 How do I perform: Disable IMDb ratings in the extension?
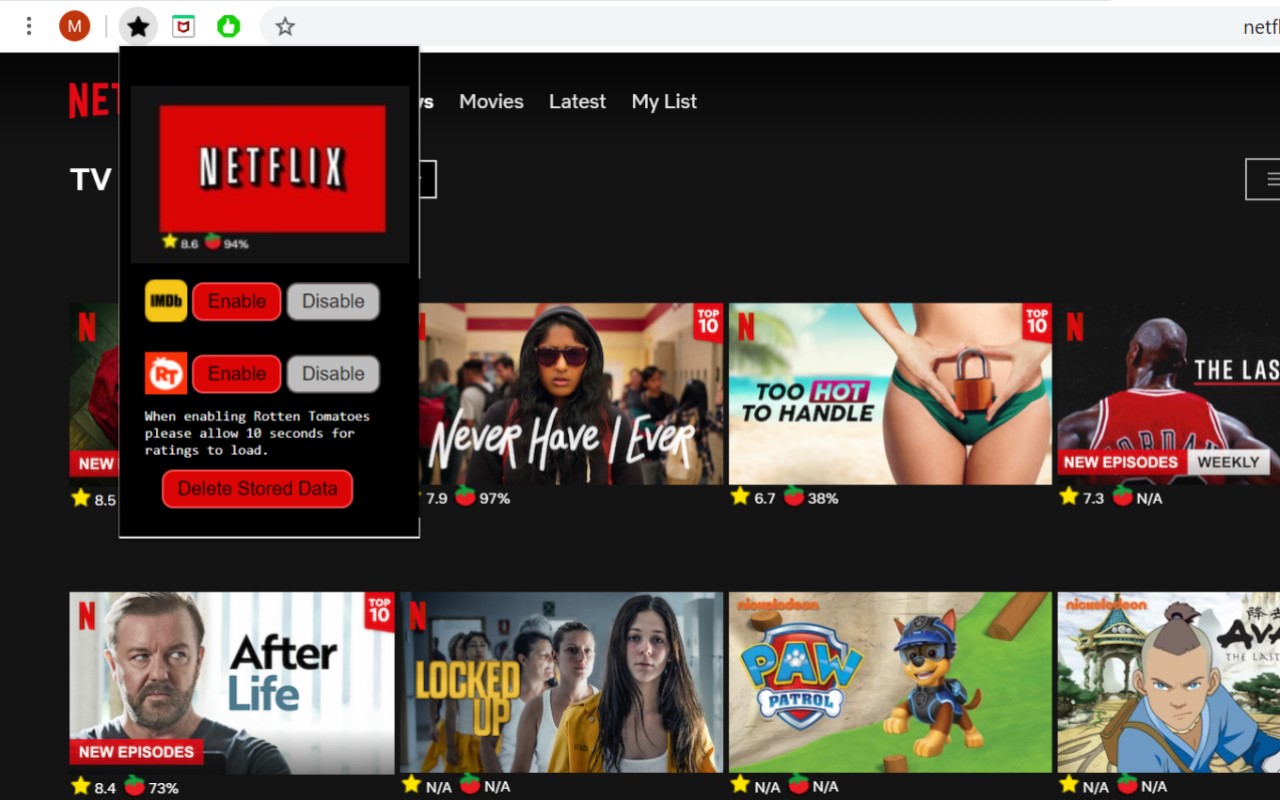333,300
